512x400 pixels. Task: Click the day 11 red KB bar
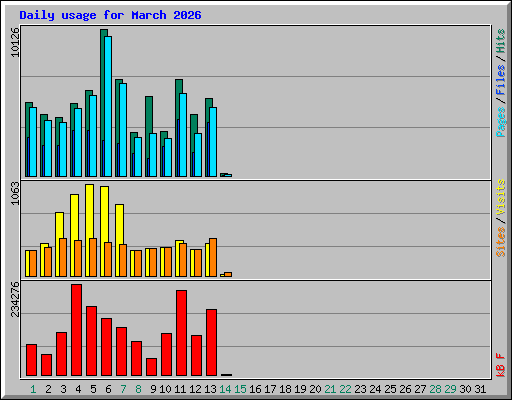181,333
